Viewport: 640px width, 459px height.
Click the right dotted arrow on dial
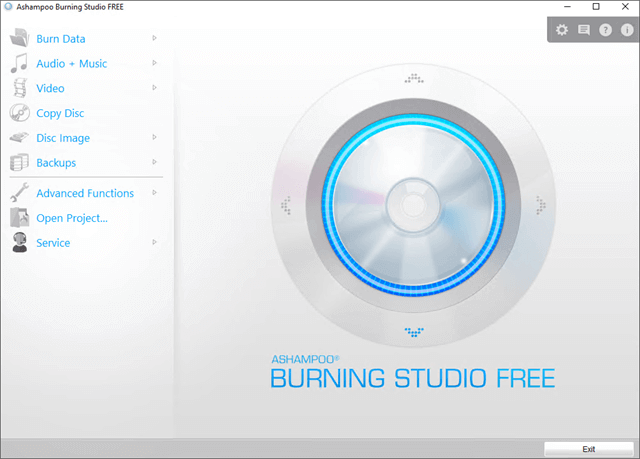coord(541,205)
